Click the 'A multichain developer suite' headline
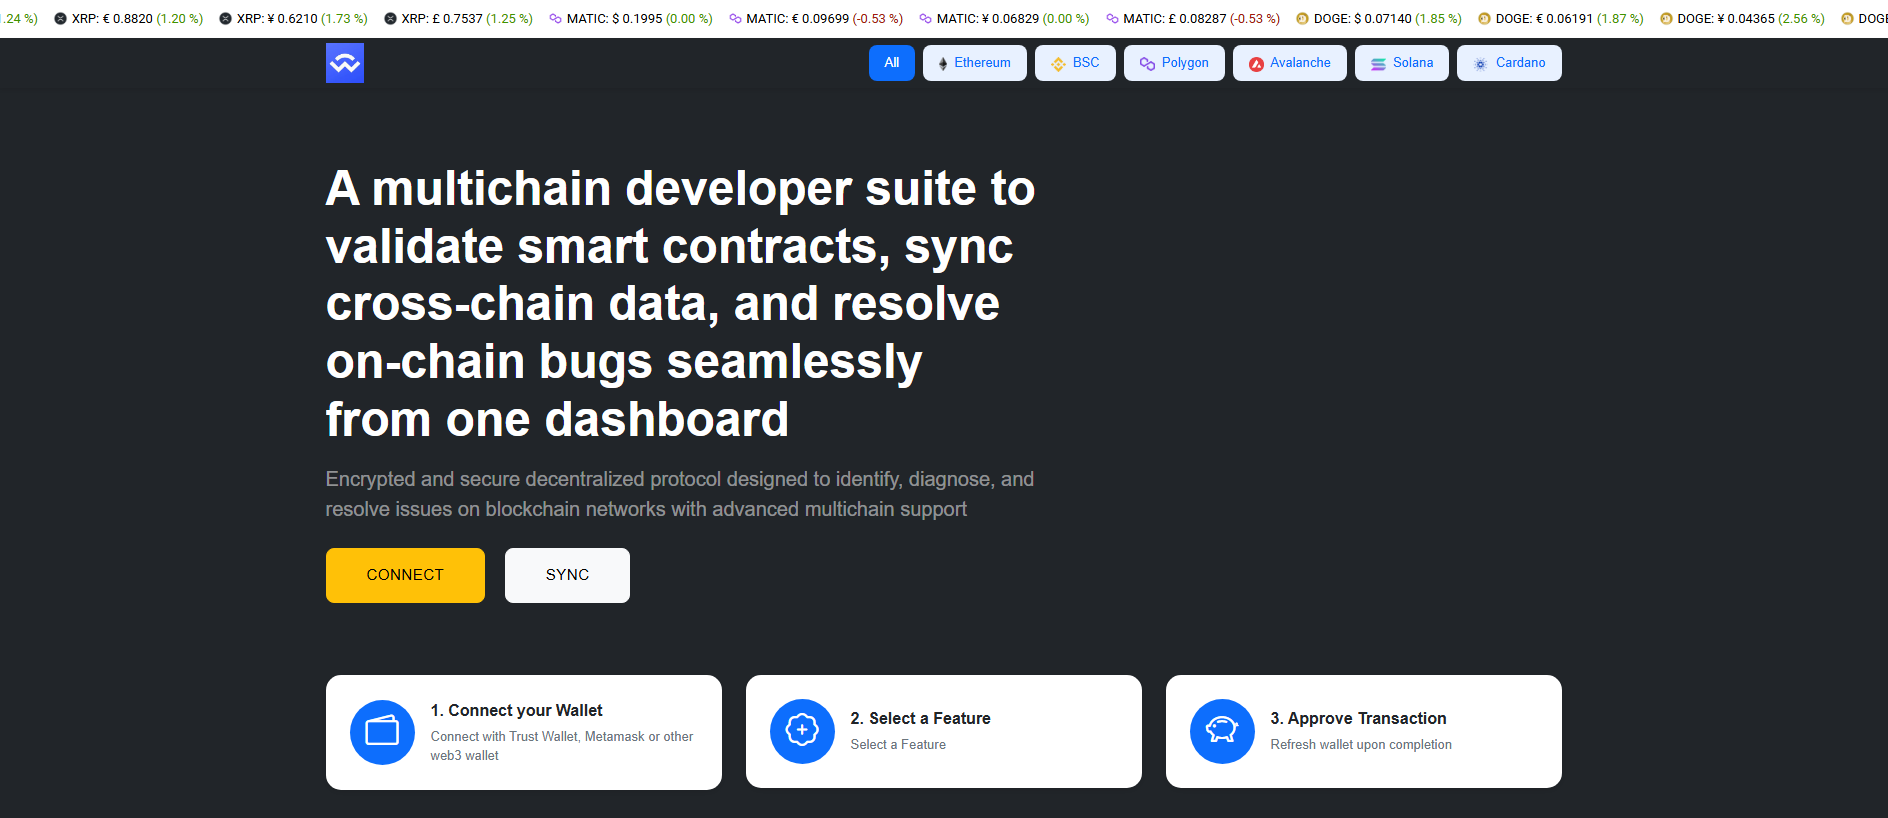Screen dimensions: 1888x818 tap(680, 304)
